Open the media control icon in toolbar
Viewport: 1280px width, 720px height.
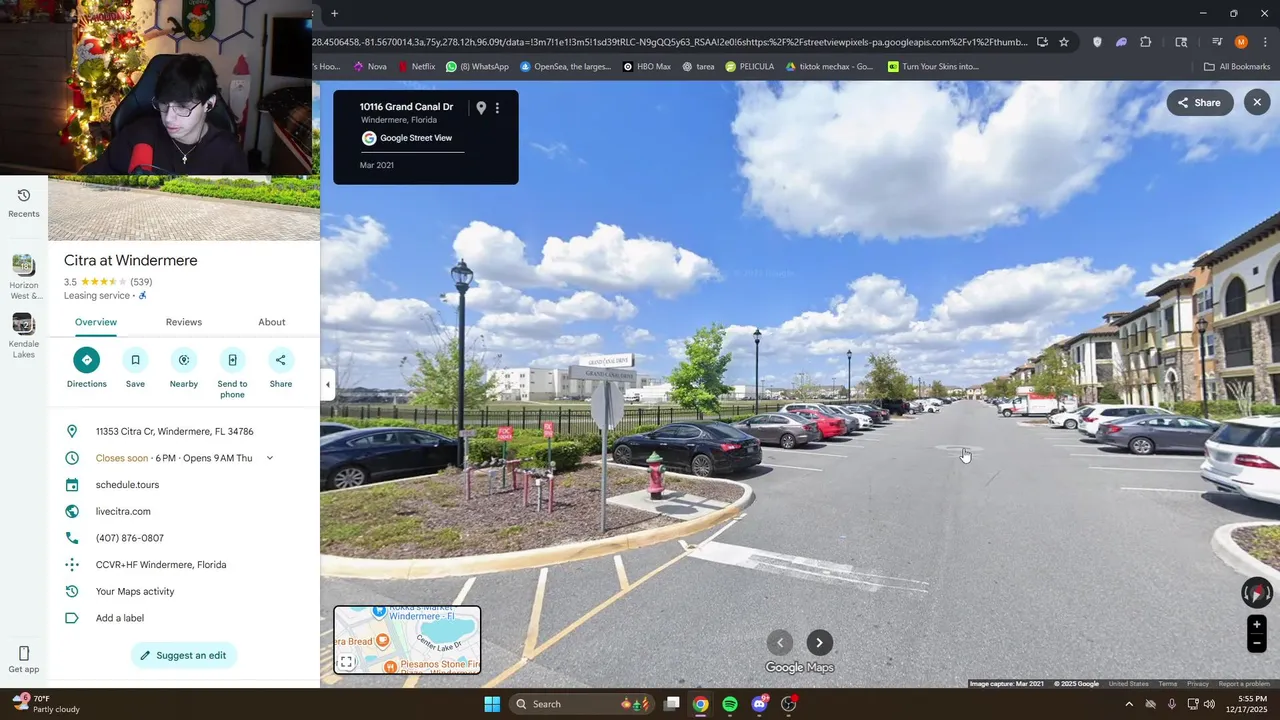click(1217, 42)
